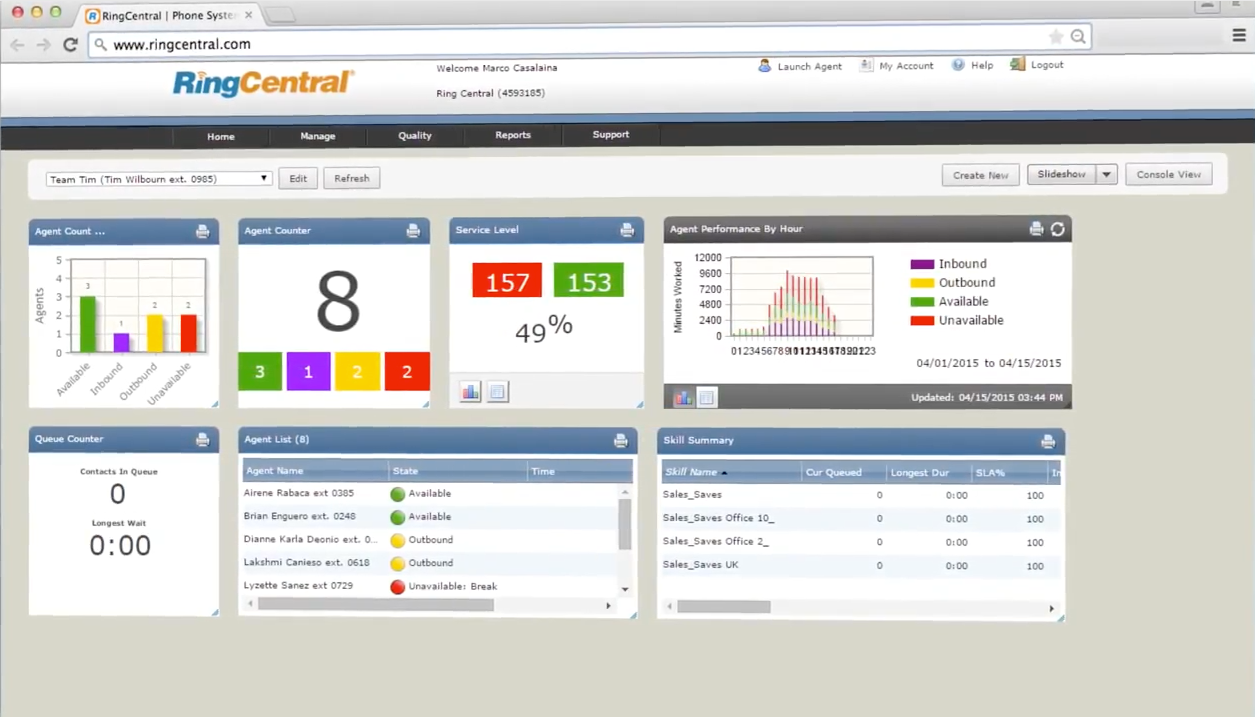Show Agent Performance table view icon

point(706,397)
